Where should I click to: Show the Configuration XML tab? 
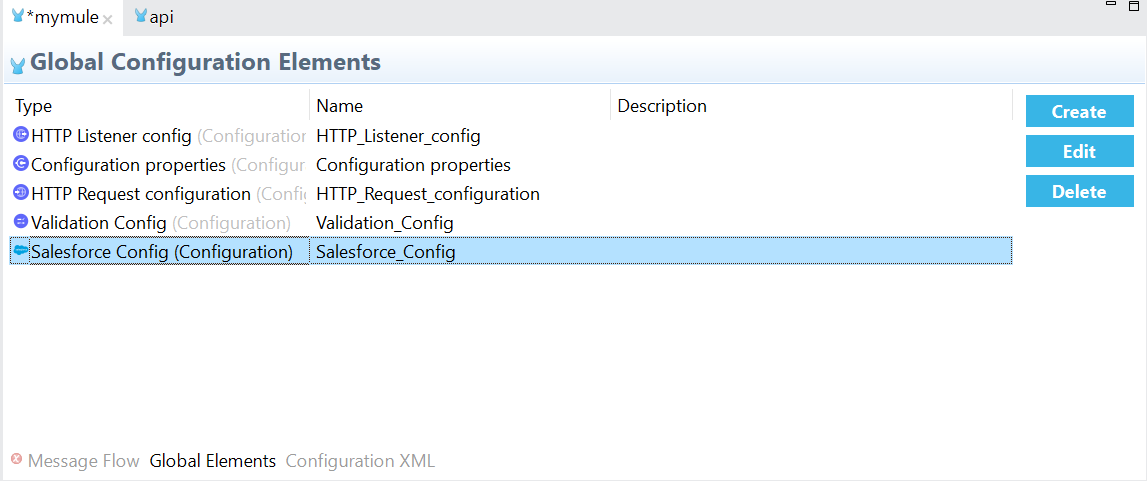[x=360, y=461]
